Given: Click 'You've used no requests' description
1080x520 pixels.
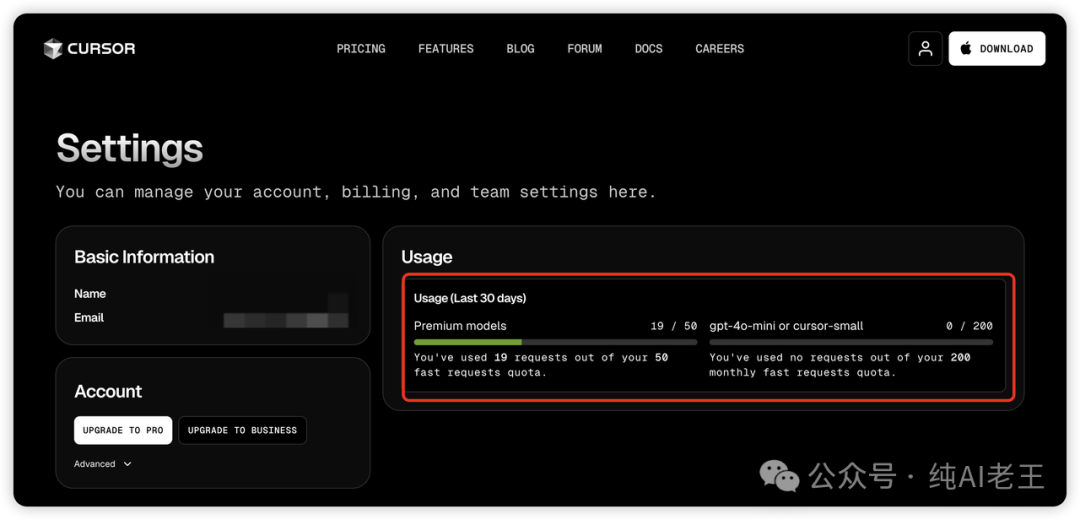Looking at the screenshot, I should point(840,365).
